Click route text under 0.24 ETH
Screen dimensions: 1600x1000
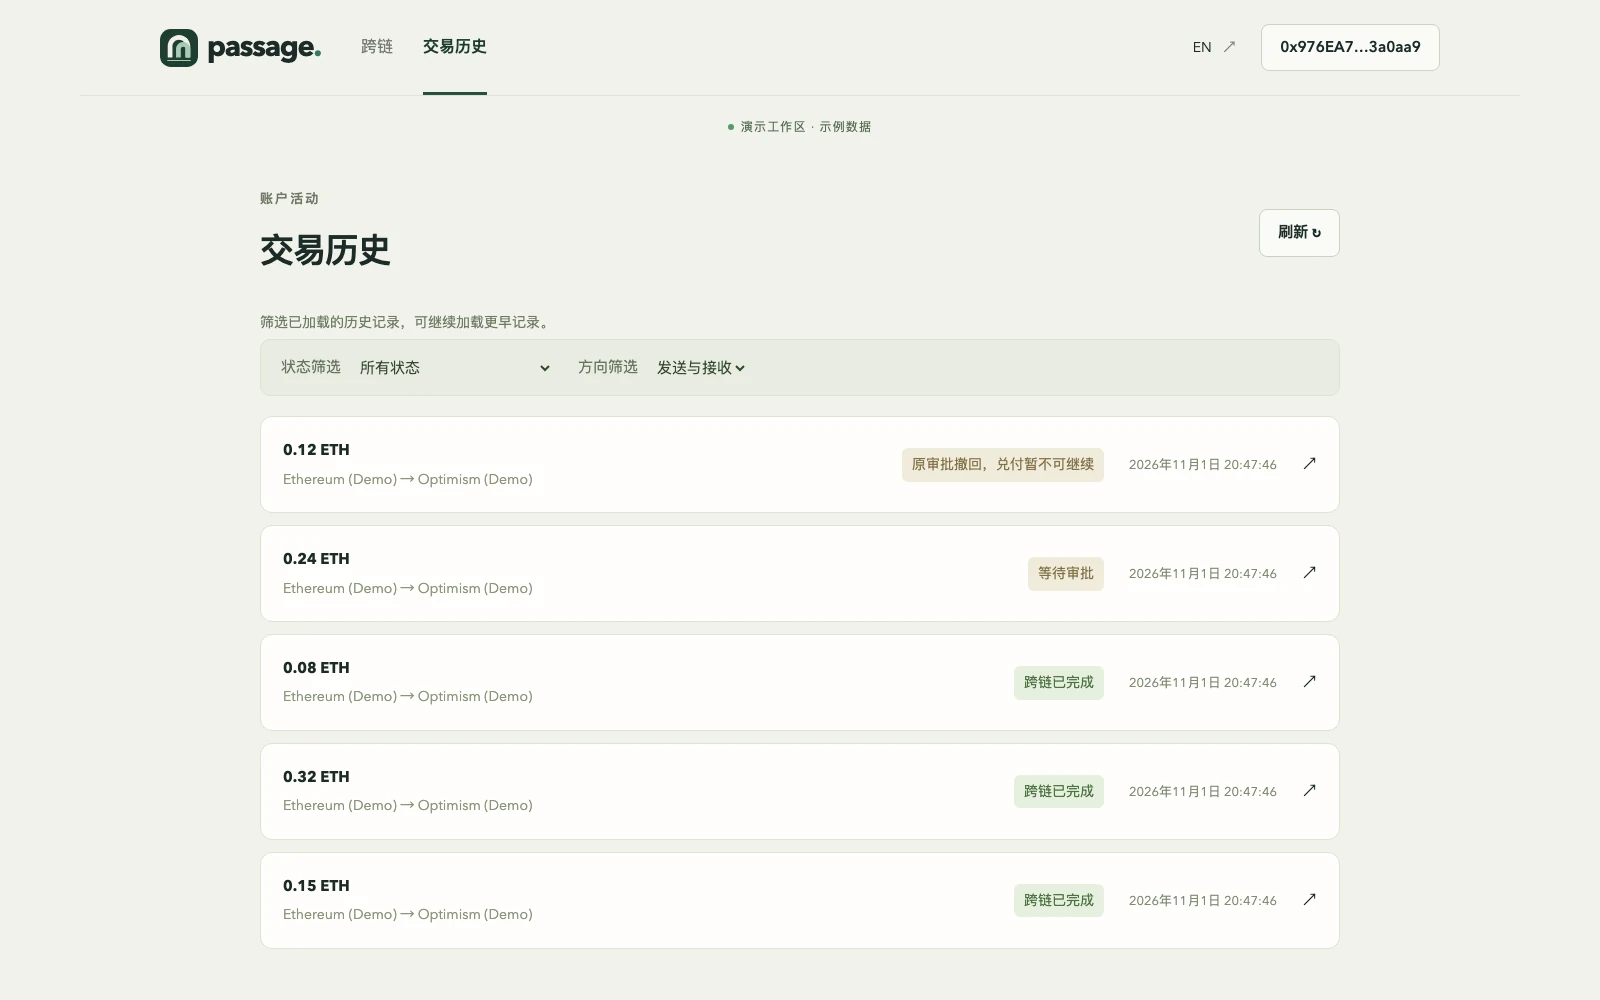pyautogui.click(x=408, y=588)
